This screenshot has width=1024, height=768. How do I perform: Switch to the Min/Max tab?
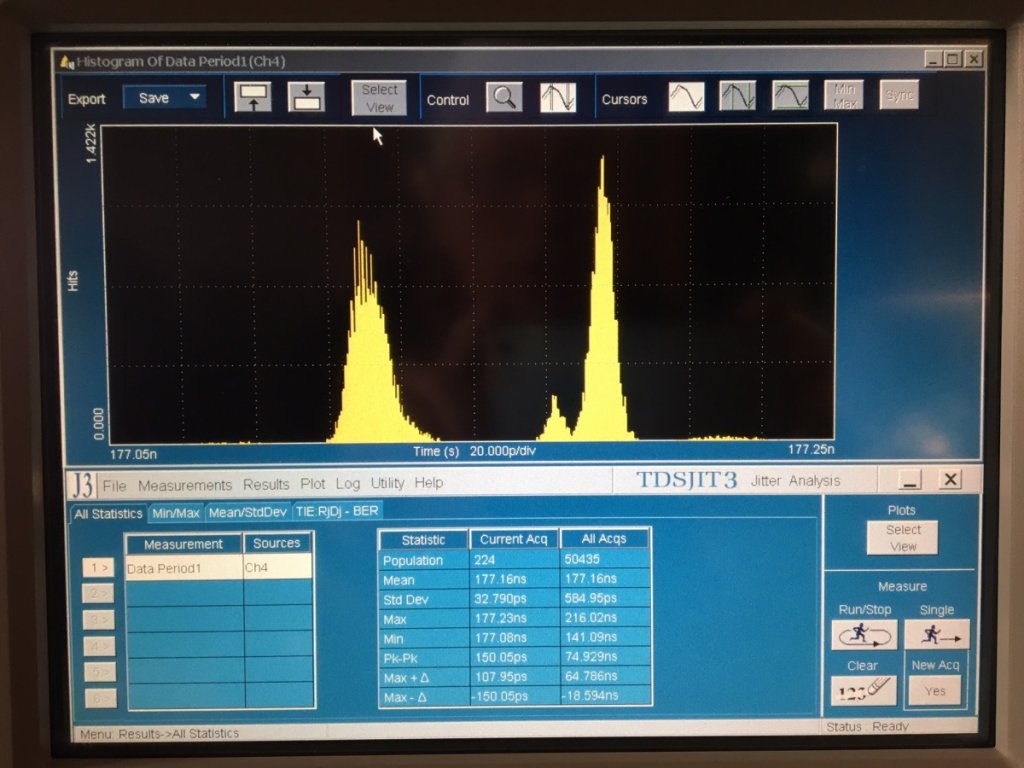176,512
